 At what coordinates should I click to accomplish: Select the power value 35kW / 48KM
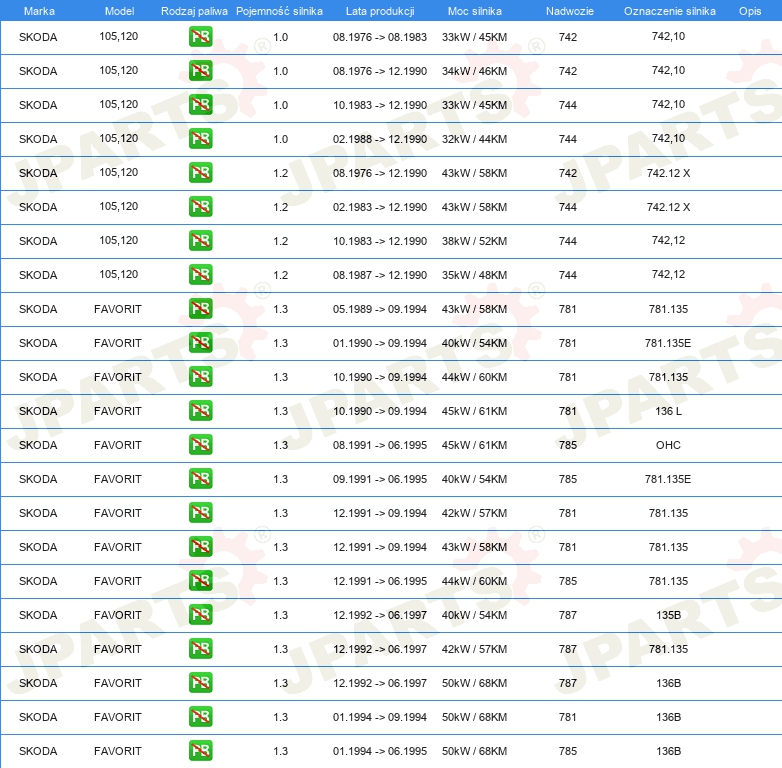[474, 275]
